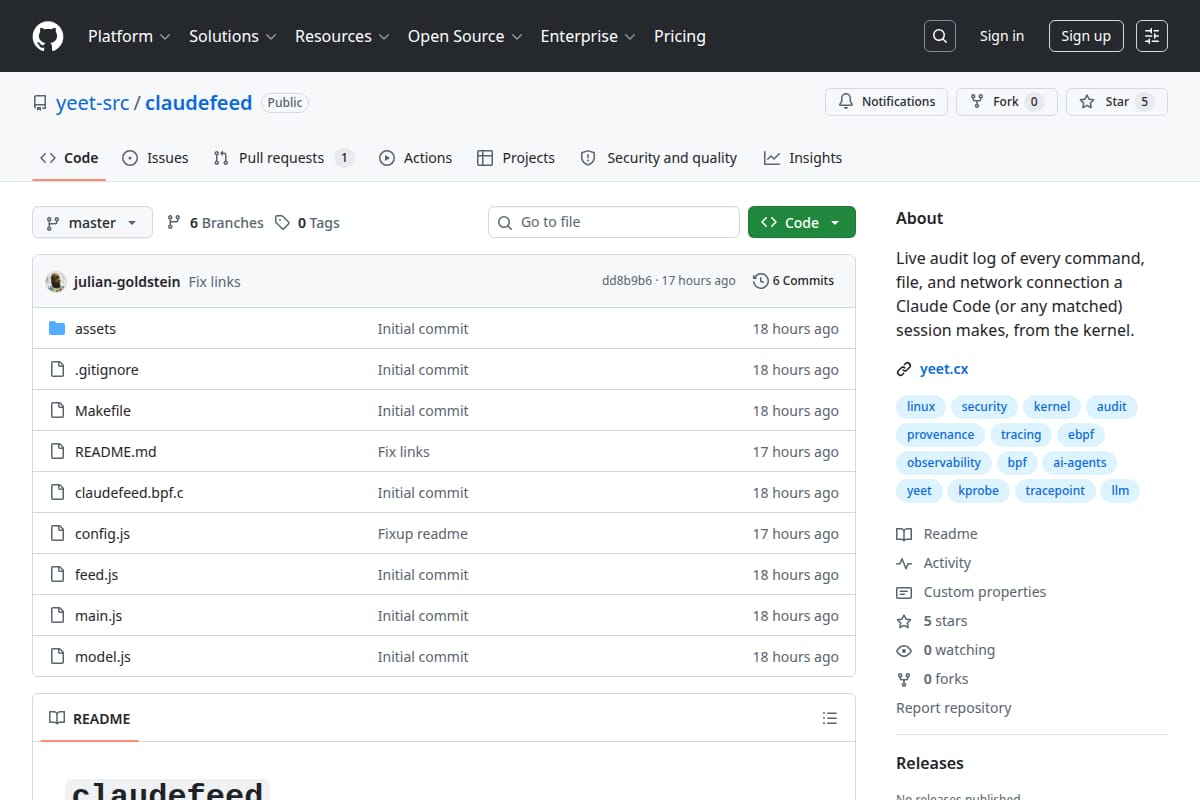The width and height of the screenshot is (1200, 800).
Task: Click the tracepoint topic tag
Action: [1055, 490]
